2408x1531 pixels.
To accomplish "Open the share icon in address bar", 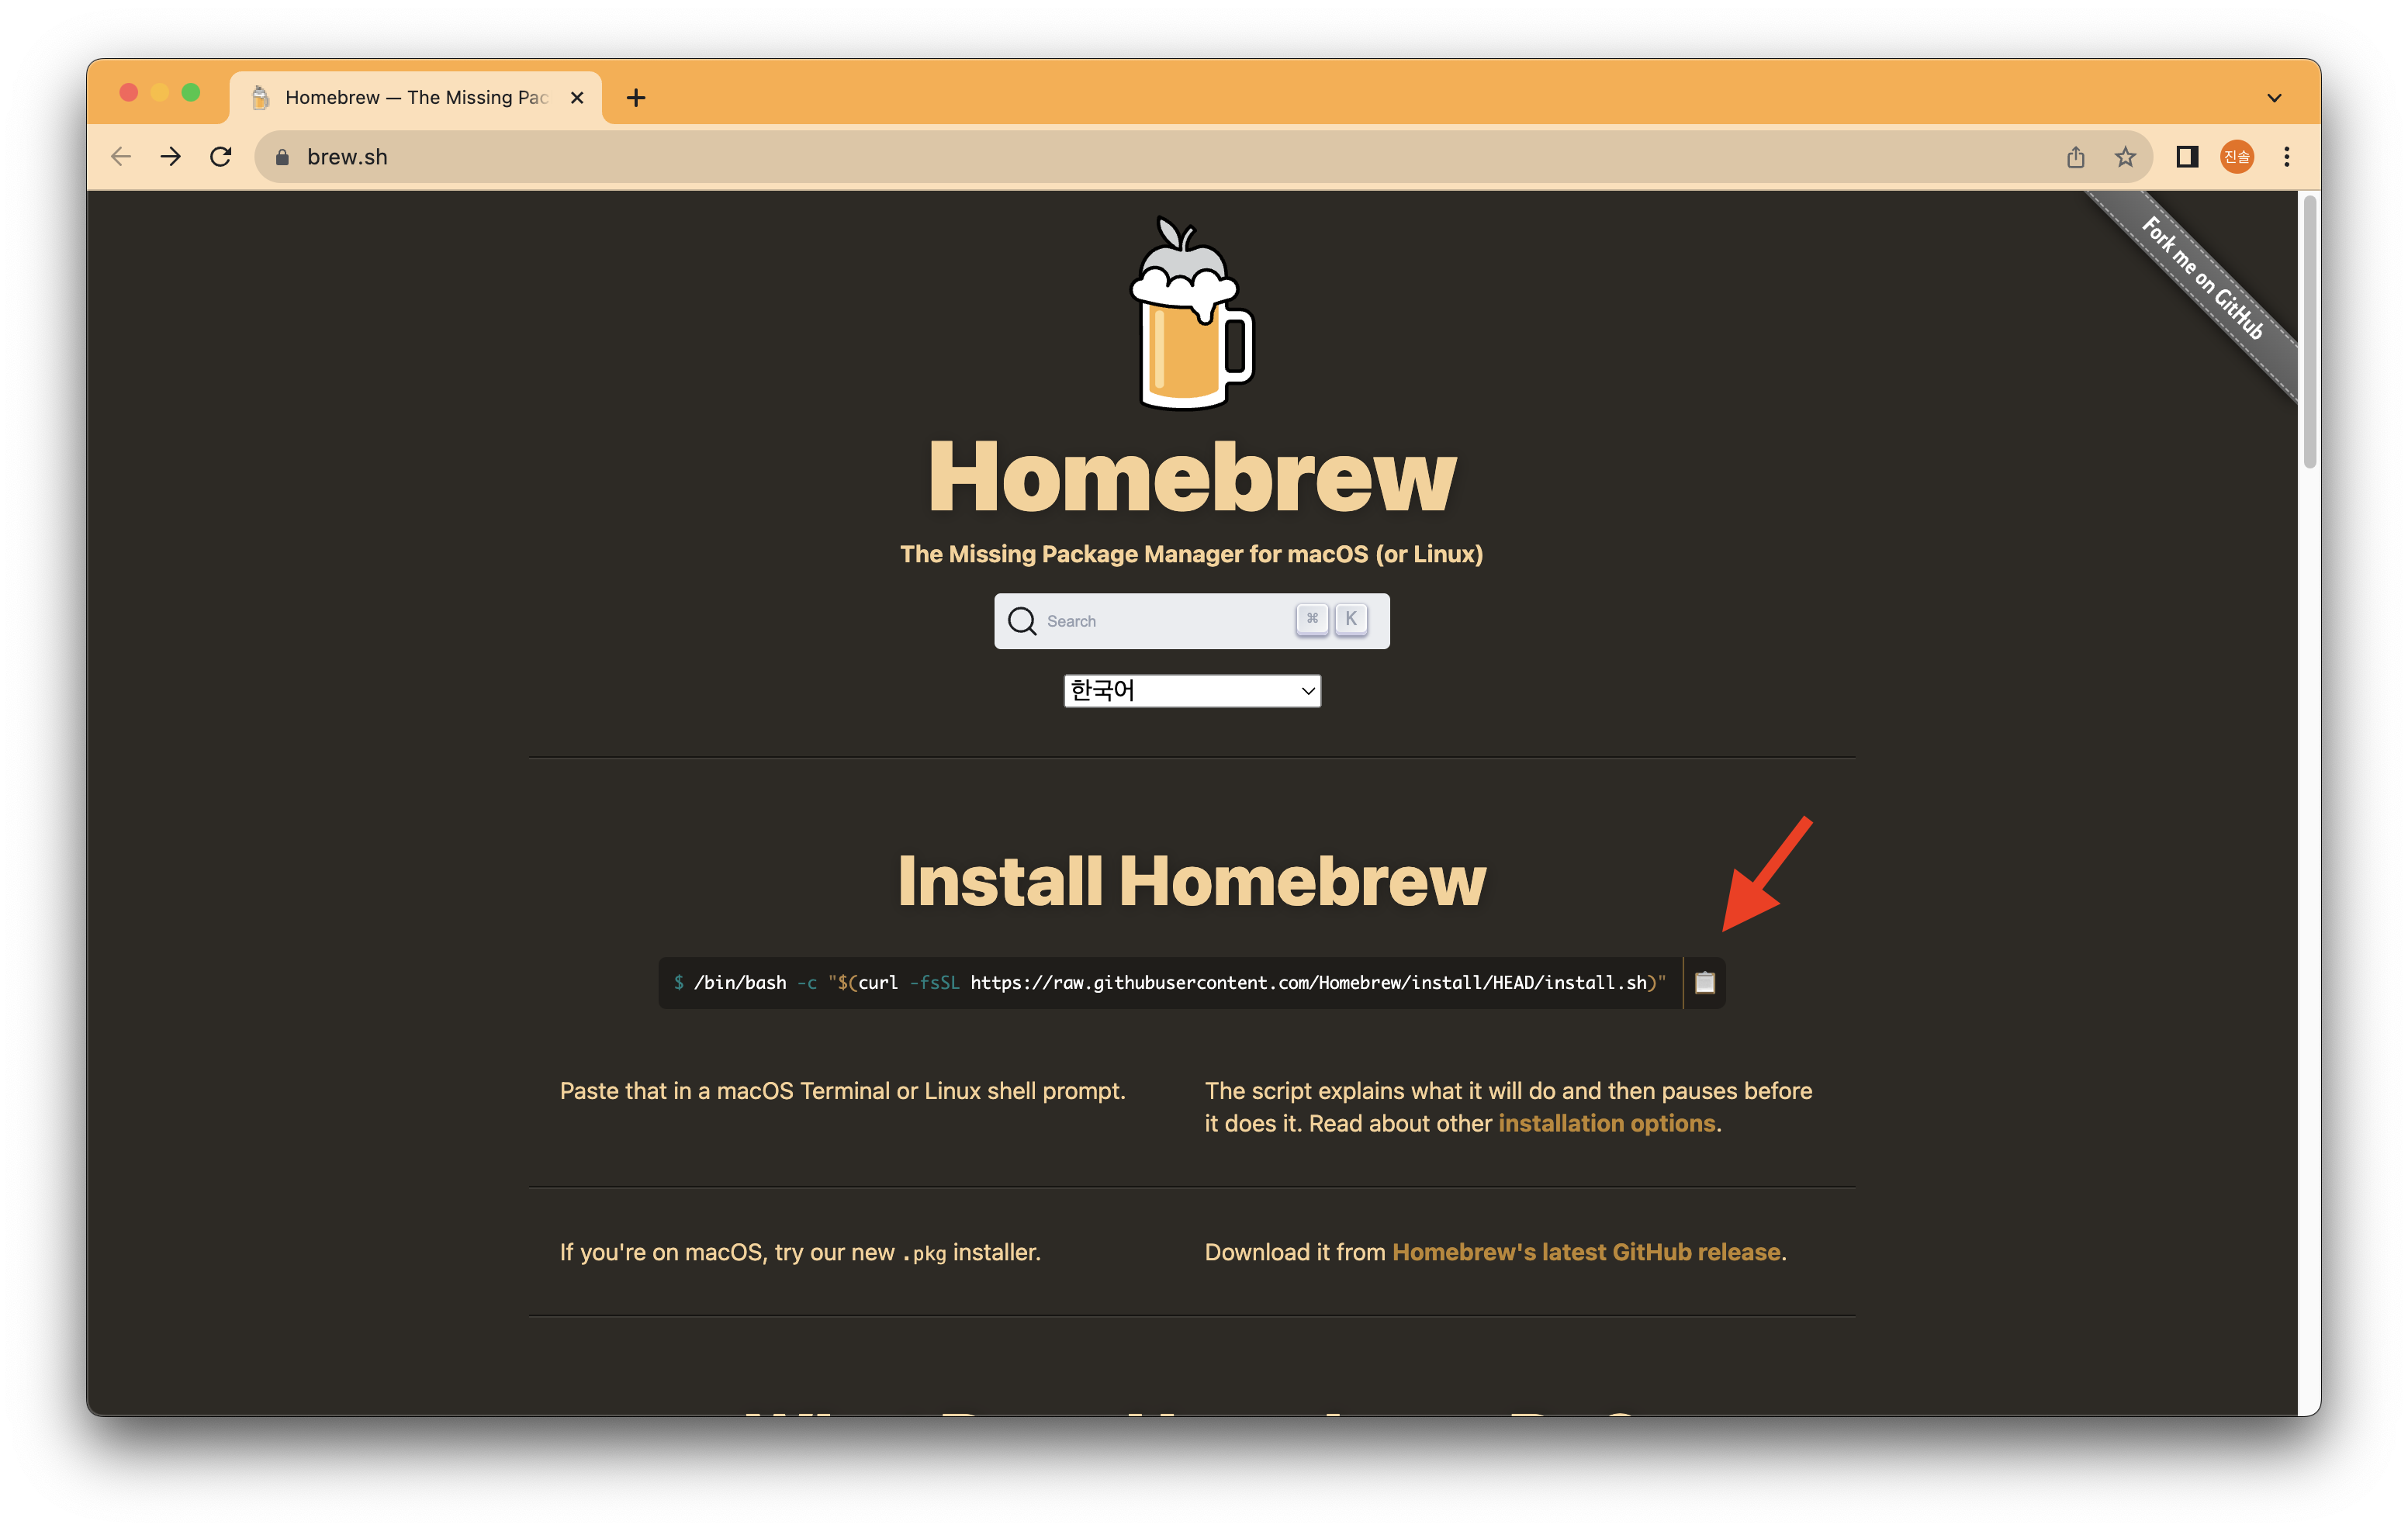I will 2075,156.
